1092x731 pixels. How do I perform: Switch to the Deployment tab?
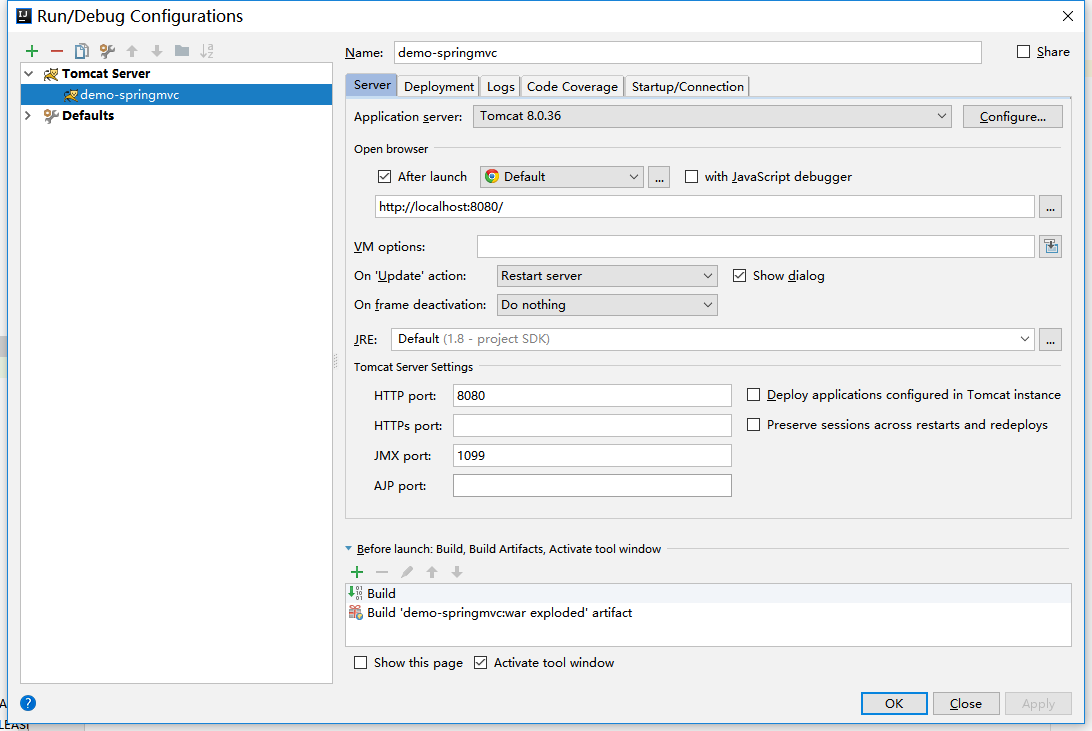pos(439,86)
